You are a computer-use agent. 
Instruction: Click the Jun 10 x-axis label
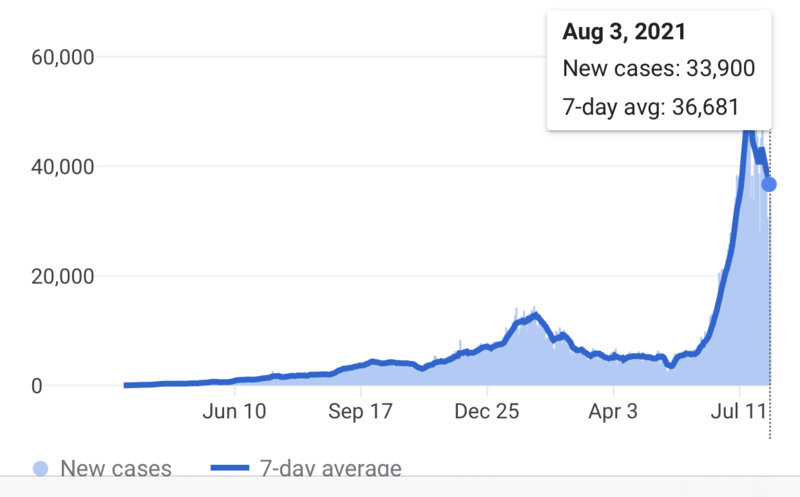234,411
